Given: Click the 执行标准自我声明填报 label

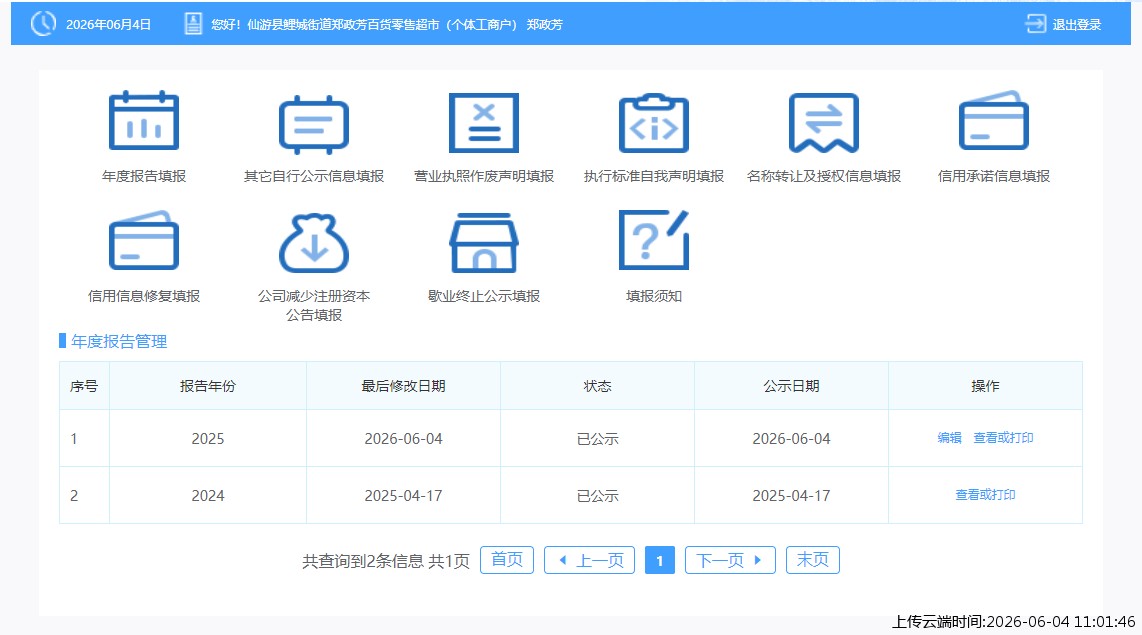Looking at the screenshot, I should [x=653, y=176].
